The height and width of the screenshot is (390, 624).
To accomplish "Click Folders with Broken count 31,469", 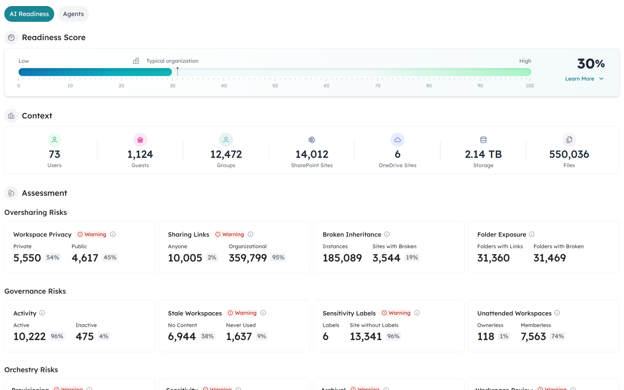I will point(550,258).
